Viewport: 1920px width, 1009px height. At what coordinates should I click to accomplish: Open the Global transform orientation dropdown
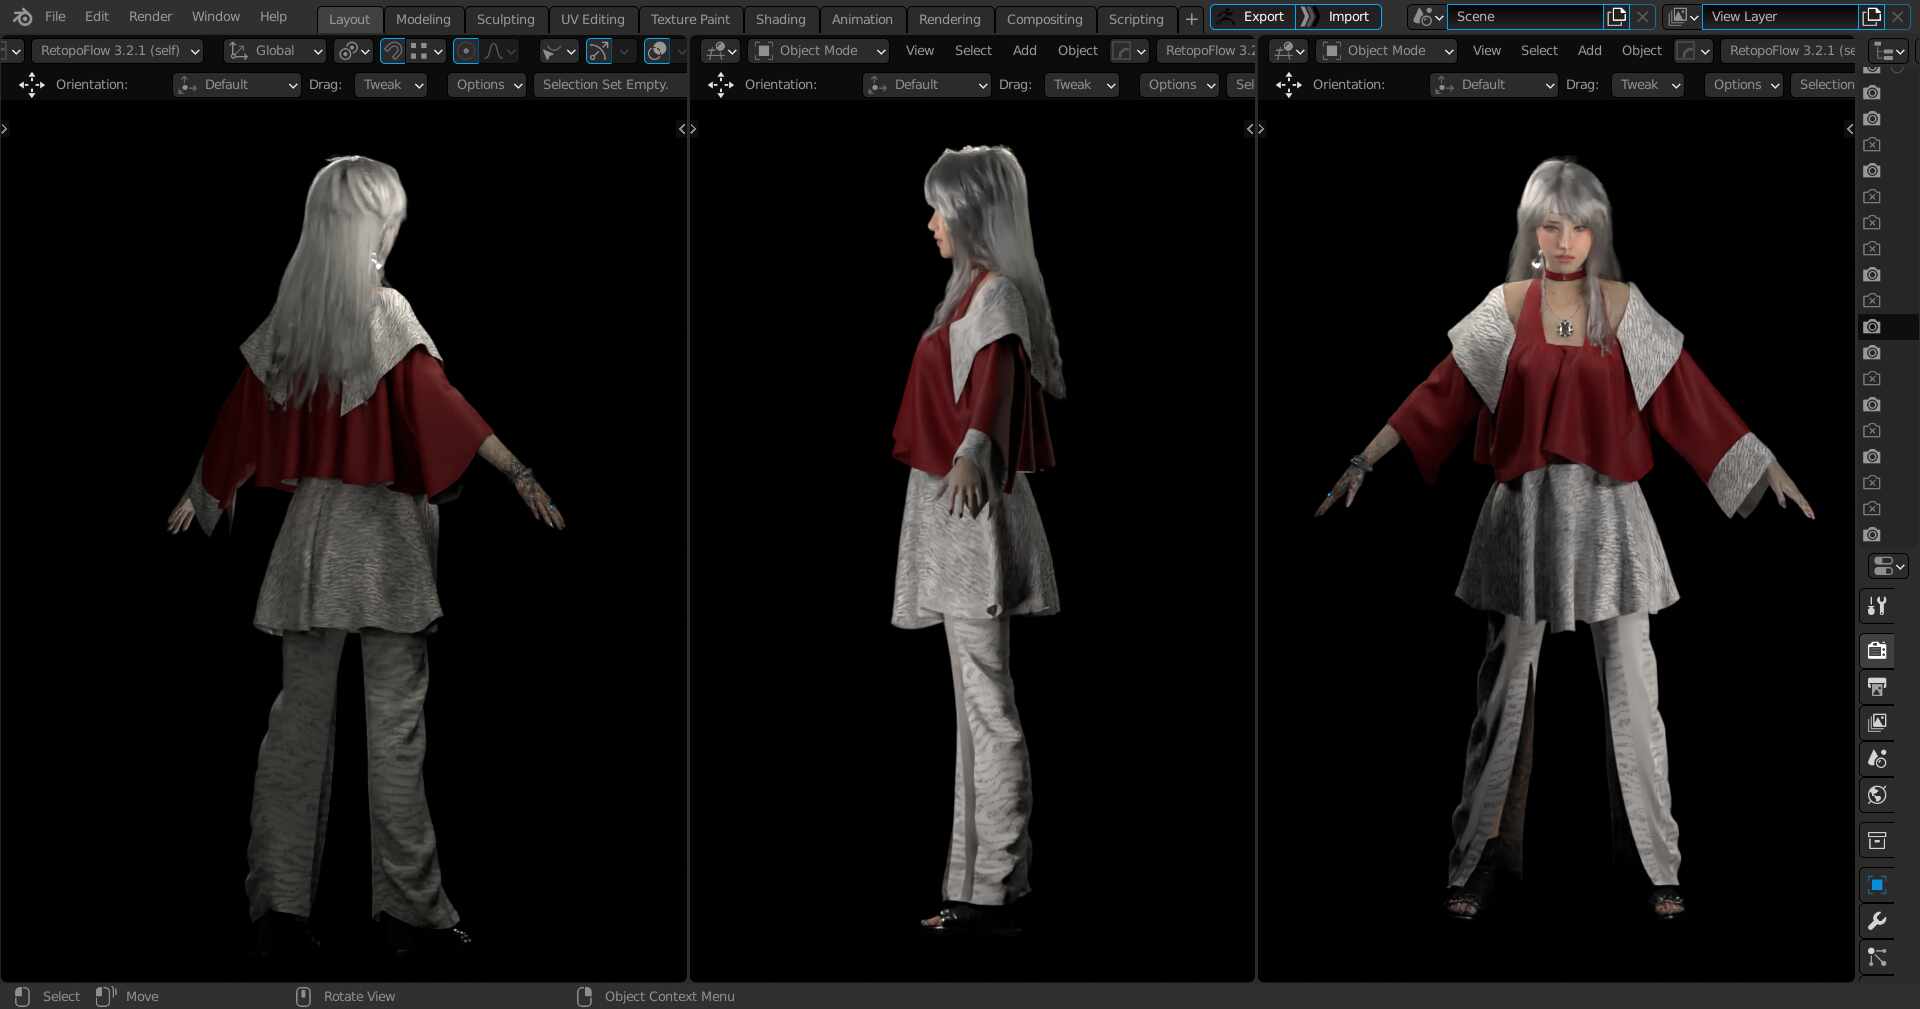coord(275,51)
